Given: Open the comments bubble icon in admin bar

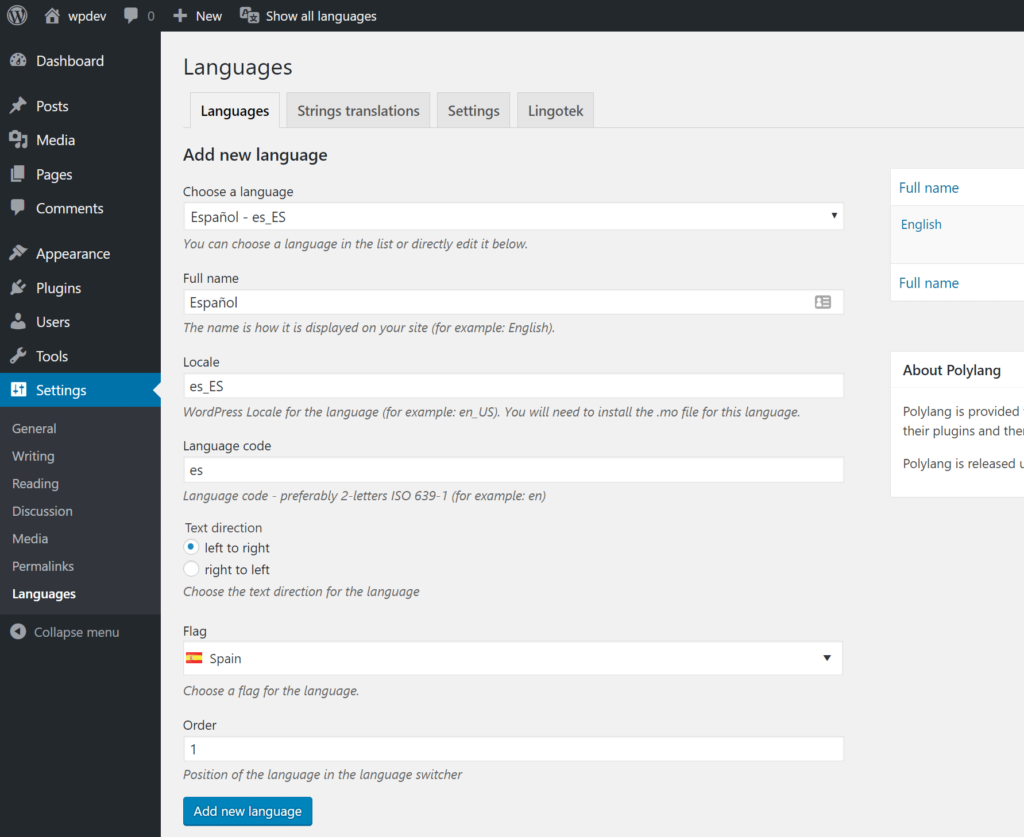Looking at the screenshot, I should coord(131,16).
